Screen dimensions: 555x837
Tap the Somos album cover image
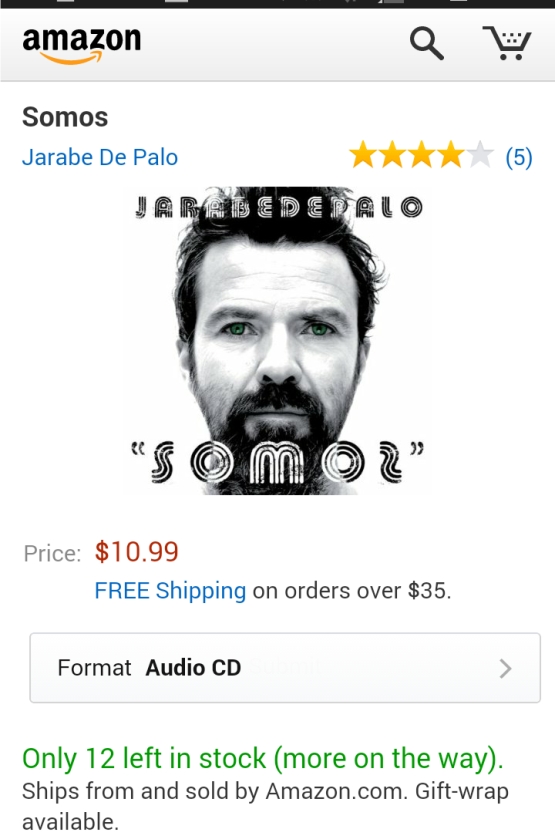click(278, 340)
